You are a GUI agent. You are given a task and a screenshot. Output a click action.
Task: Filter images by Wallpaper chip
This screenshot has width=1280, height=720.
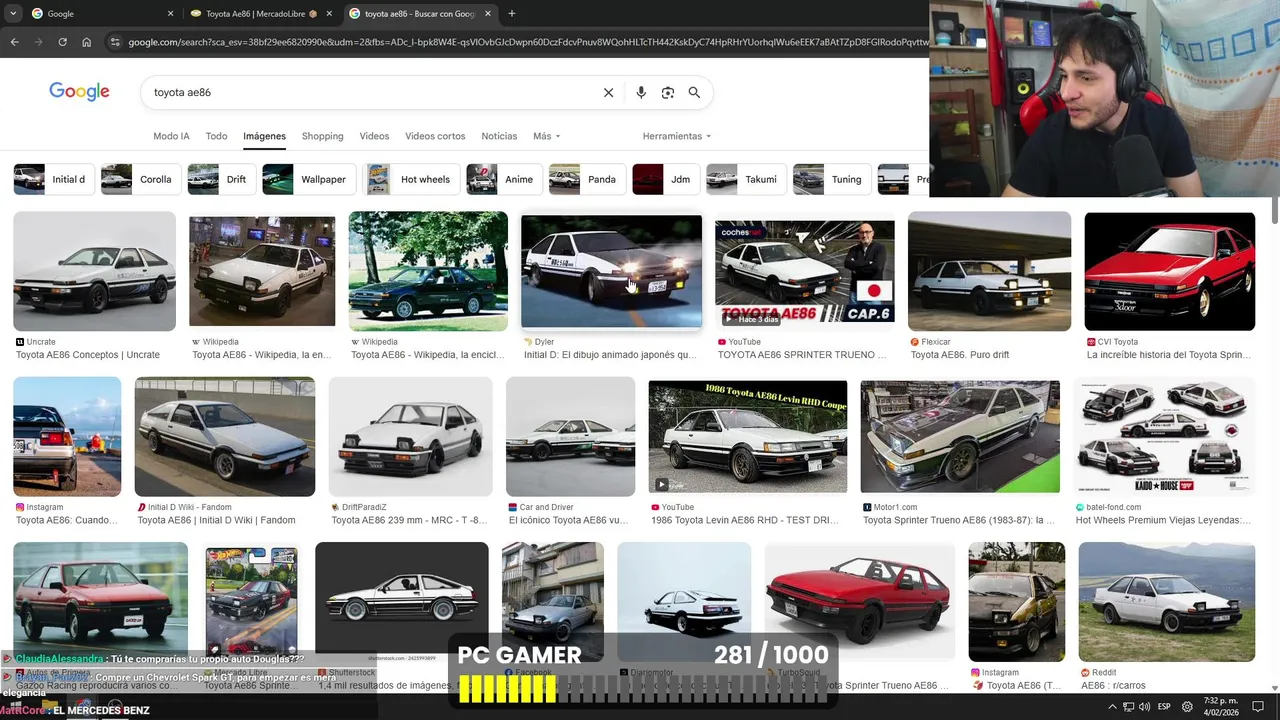coord(309,179)
